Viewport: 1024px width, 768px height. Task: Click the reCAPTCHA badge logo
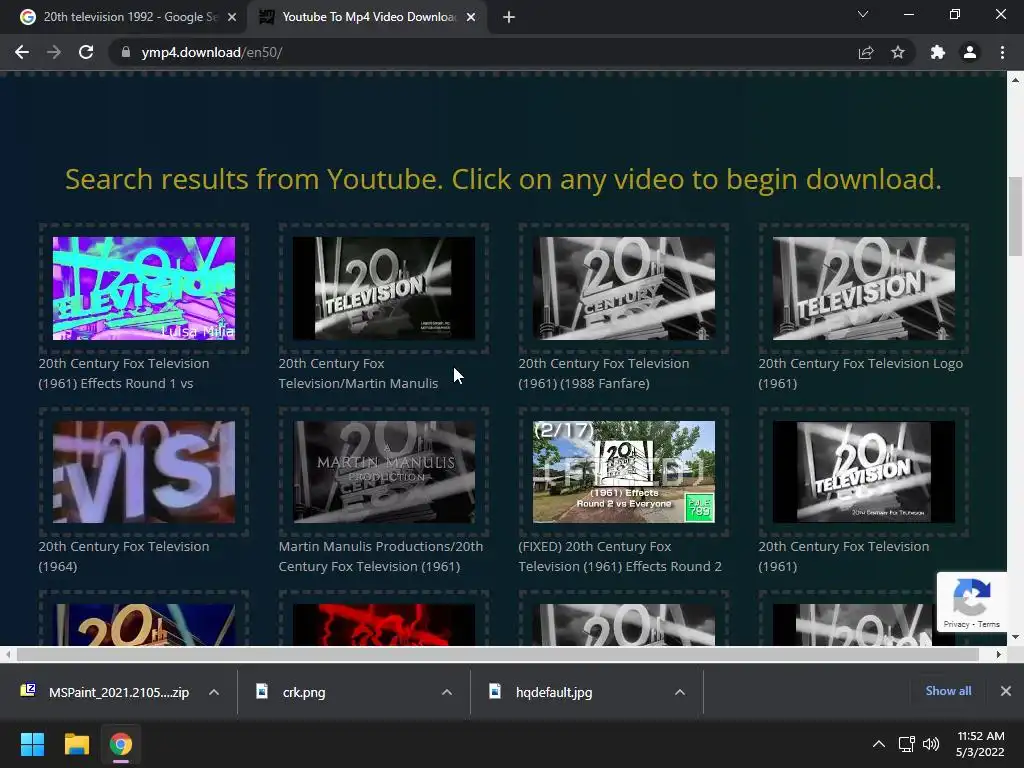pos(972,598)
